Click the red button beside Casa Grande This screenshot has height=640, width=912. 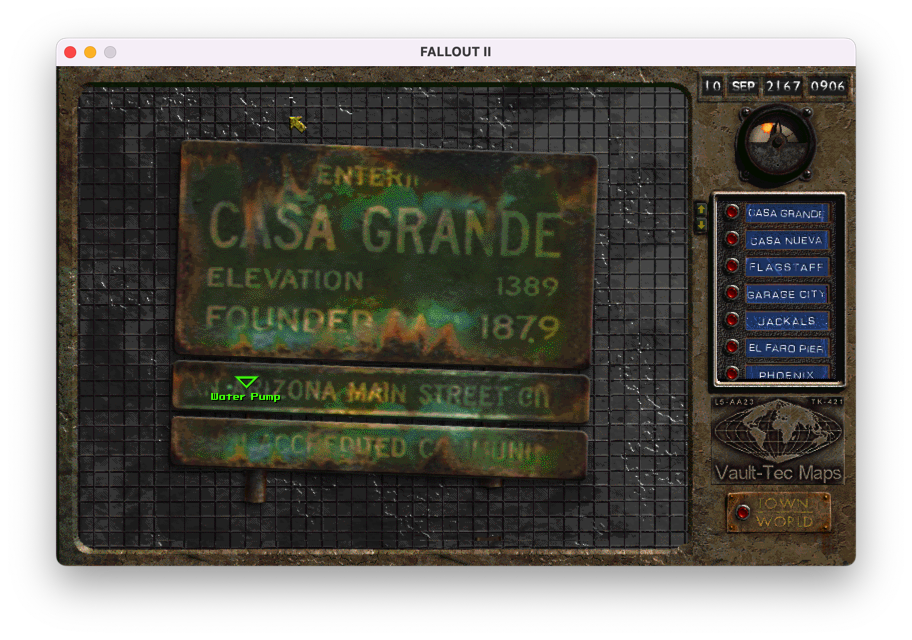pyautogui.click(x=732, y=212)
